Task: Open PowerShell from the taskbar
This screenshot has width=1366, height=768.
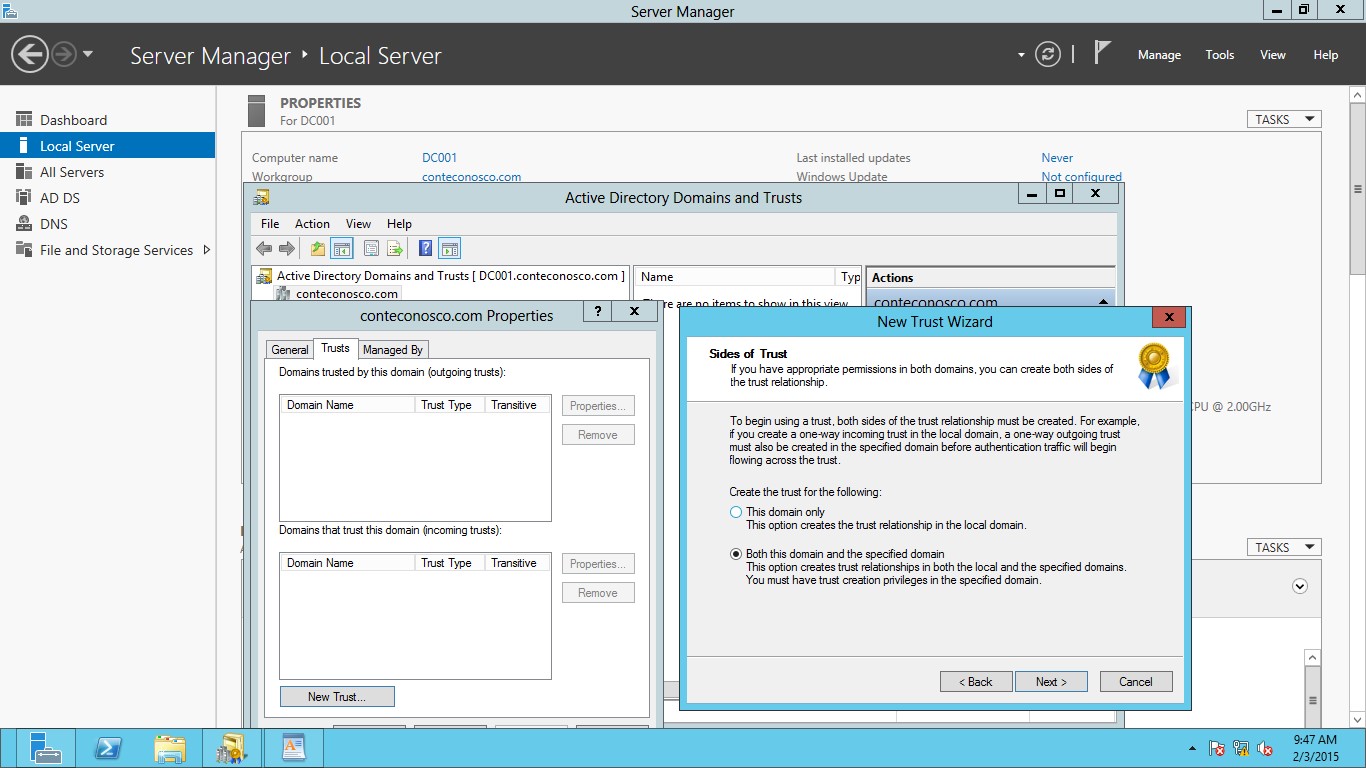Action: click(x=108, y=747)
